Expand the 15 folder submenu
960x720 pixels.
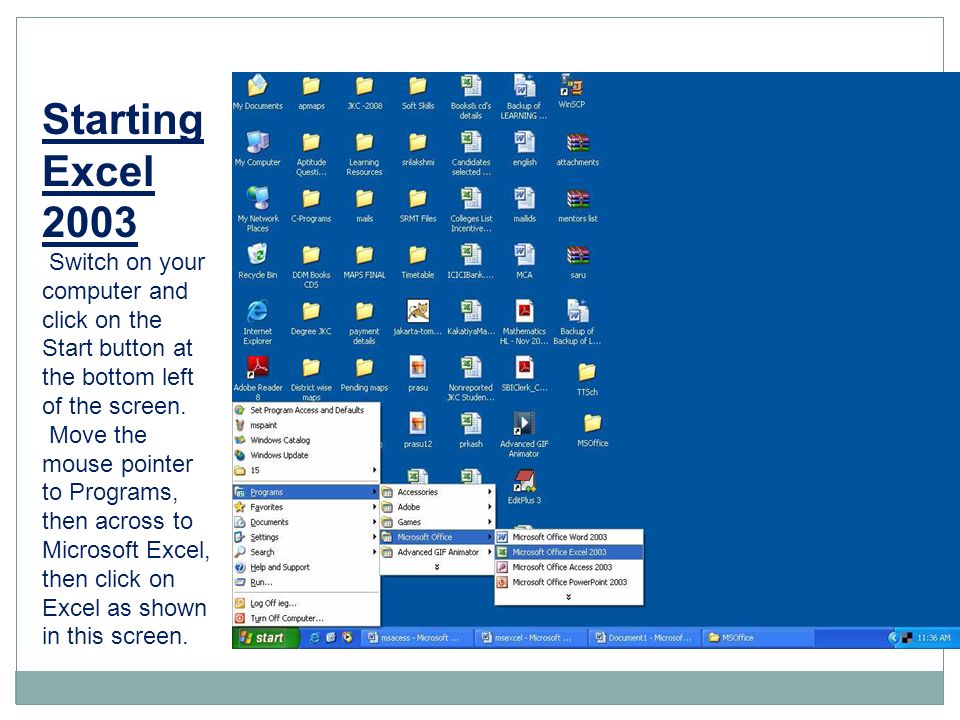[306, 470]
